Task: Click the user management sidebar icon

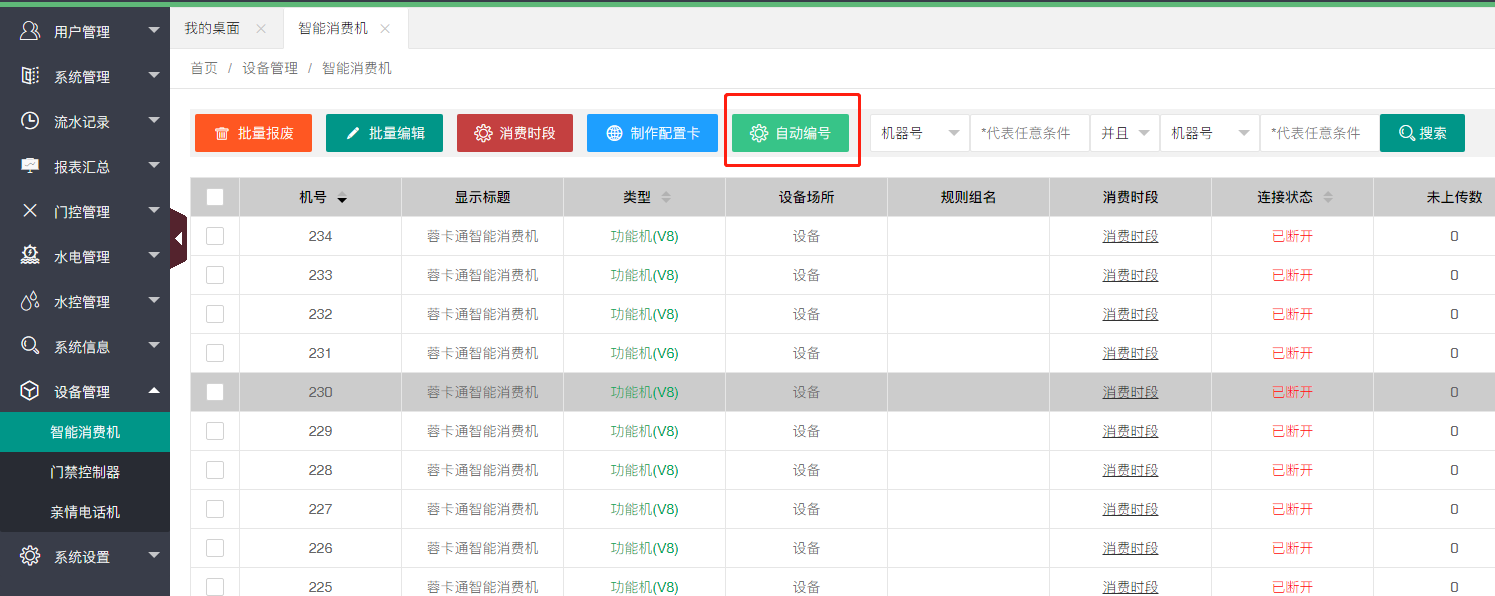Action: tap(30, 31)
